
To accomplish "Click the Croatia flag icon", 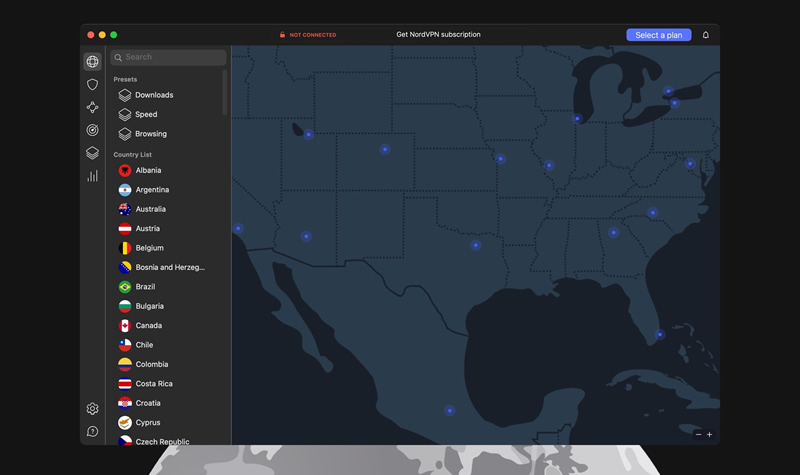I will [125, 403].
